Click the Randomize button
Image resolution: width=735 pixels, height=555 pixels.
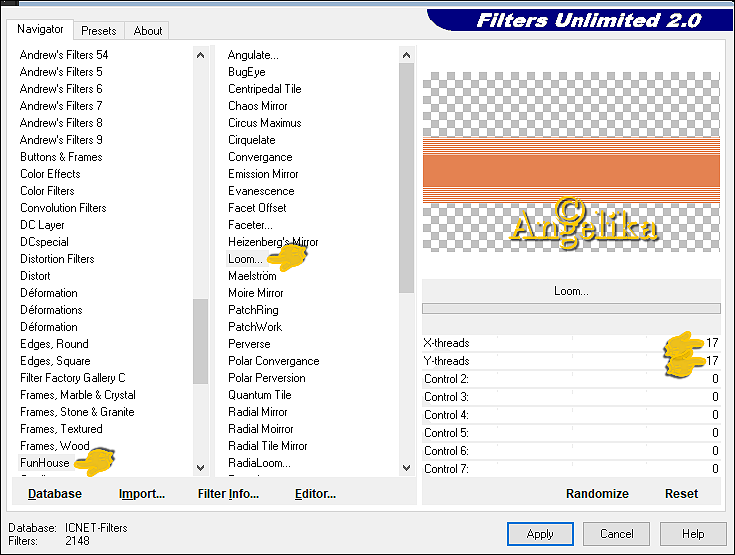tap(597, 494)
